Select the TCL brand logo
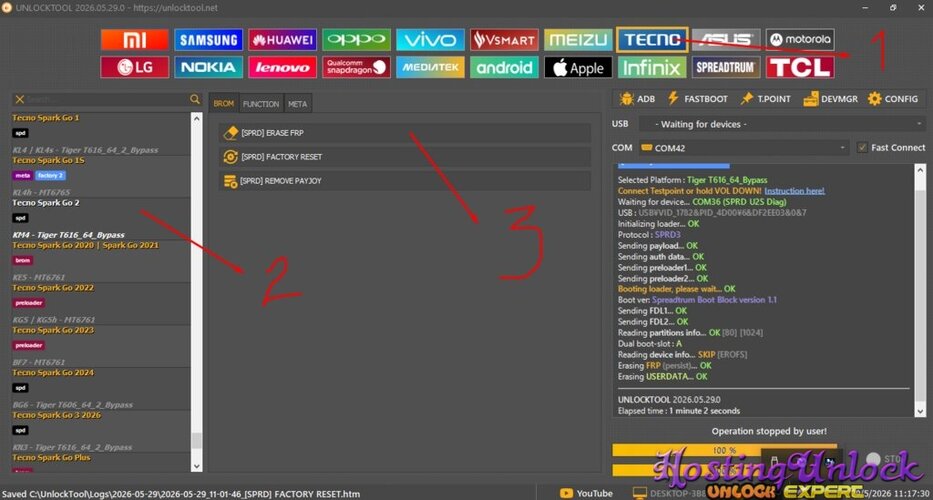933x500 pixels. tap(800, 67)
